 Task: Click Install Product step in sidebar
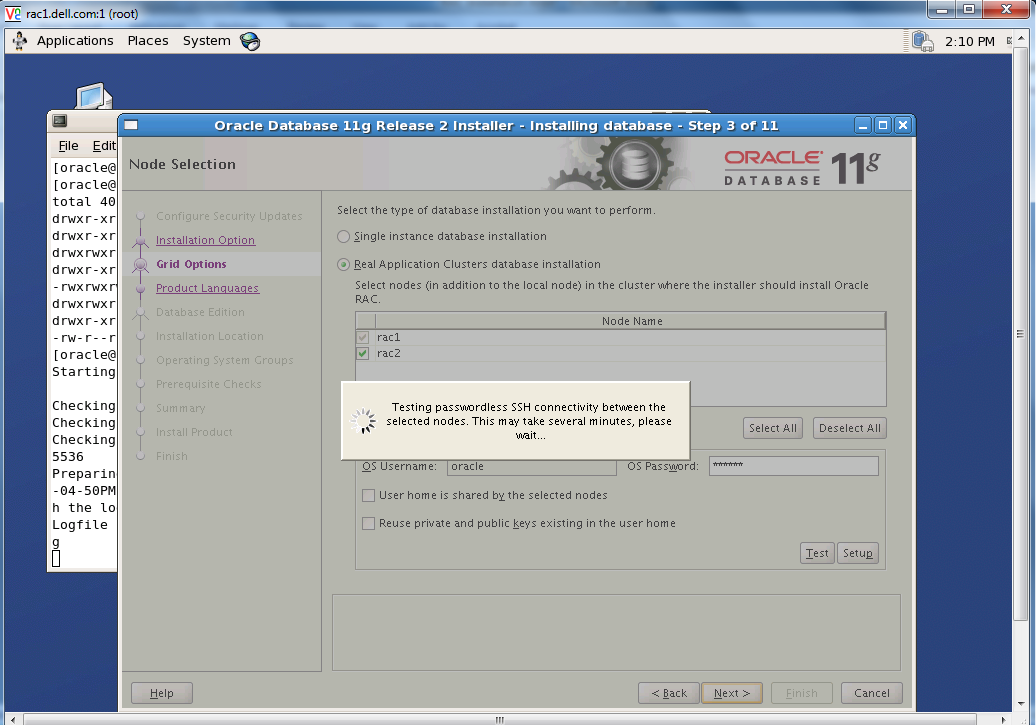click(194, 432)
